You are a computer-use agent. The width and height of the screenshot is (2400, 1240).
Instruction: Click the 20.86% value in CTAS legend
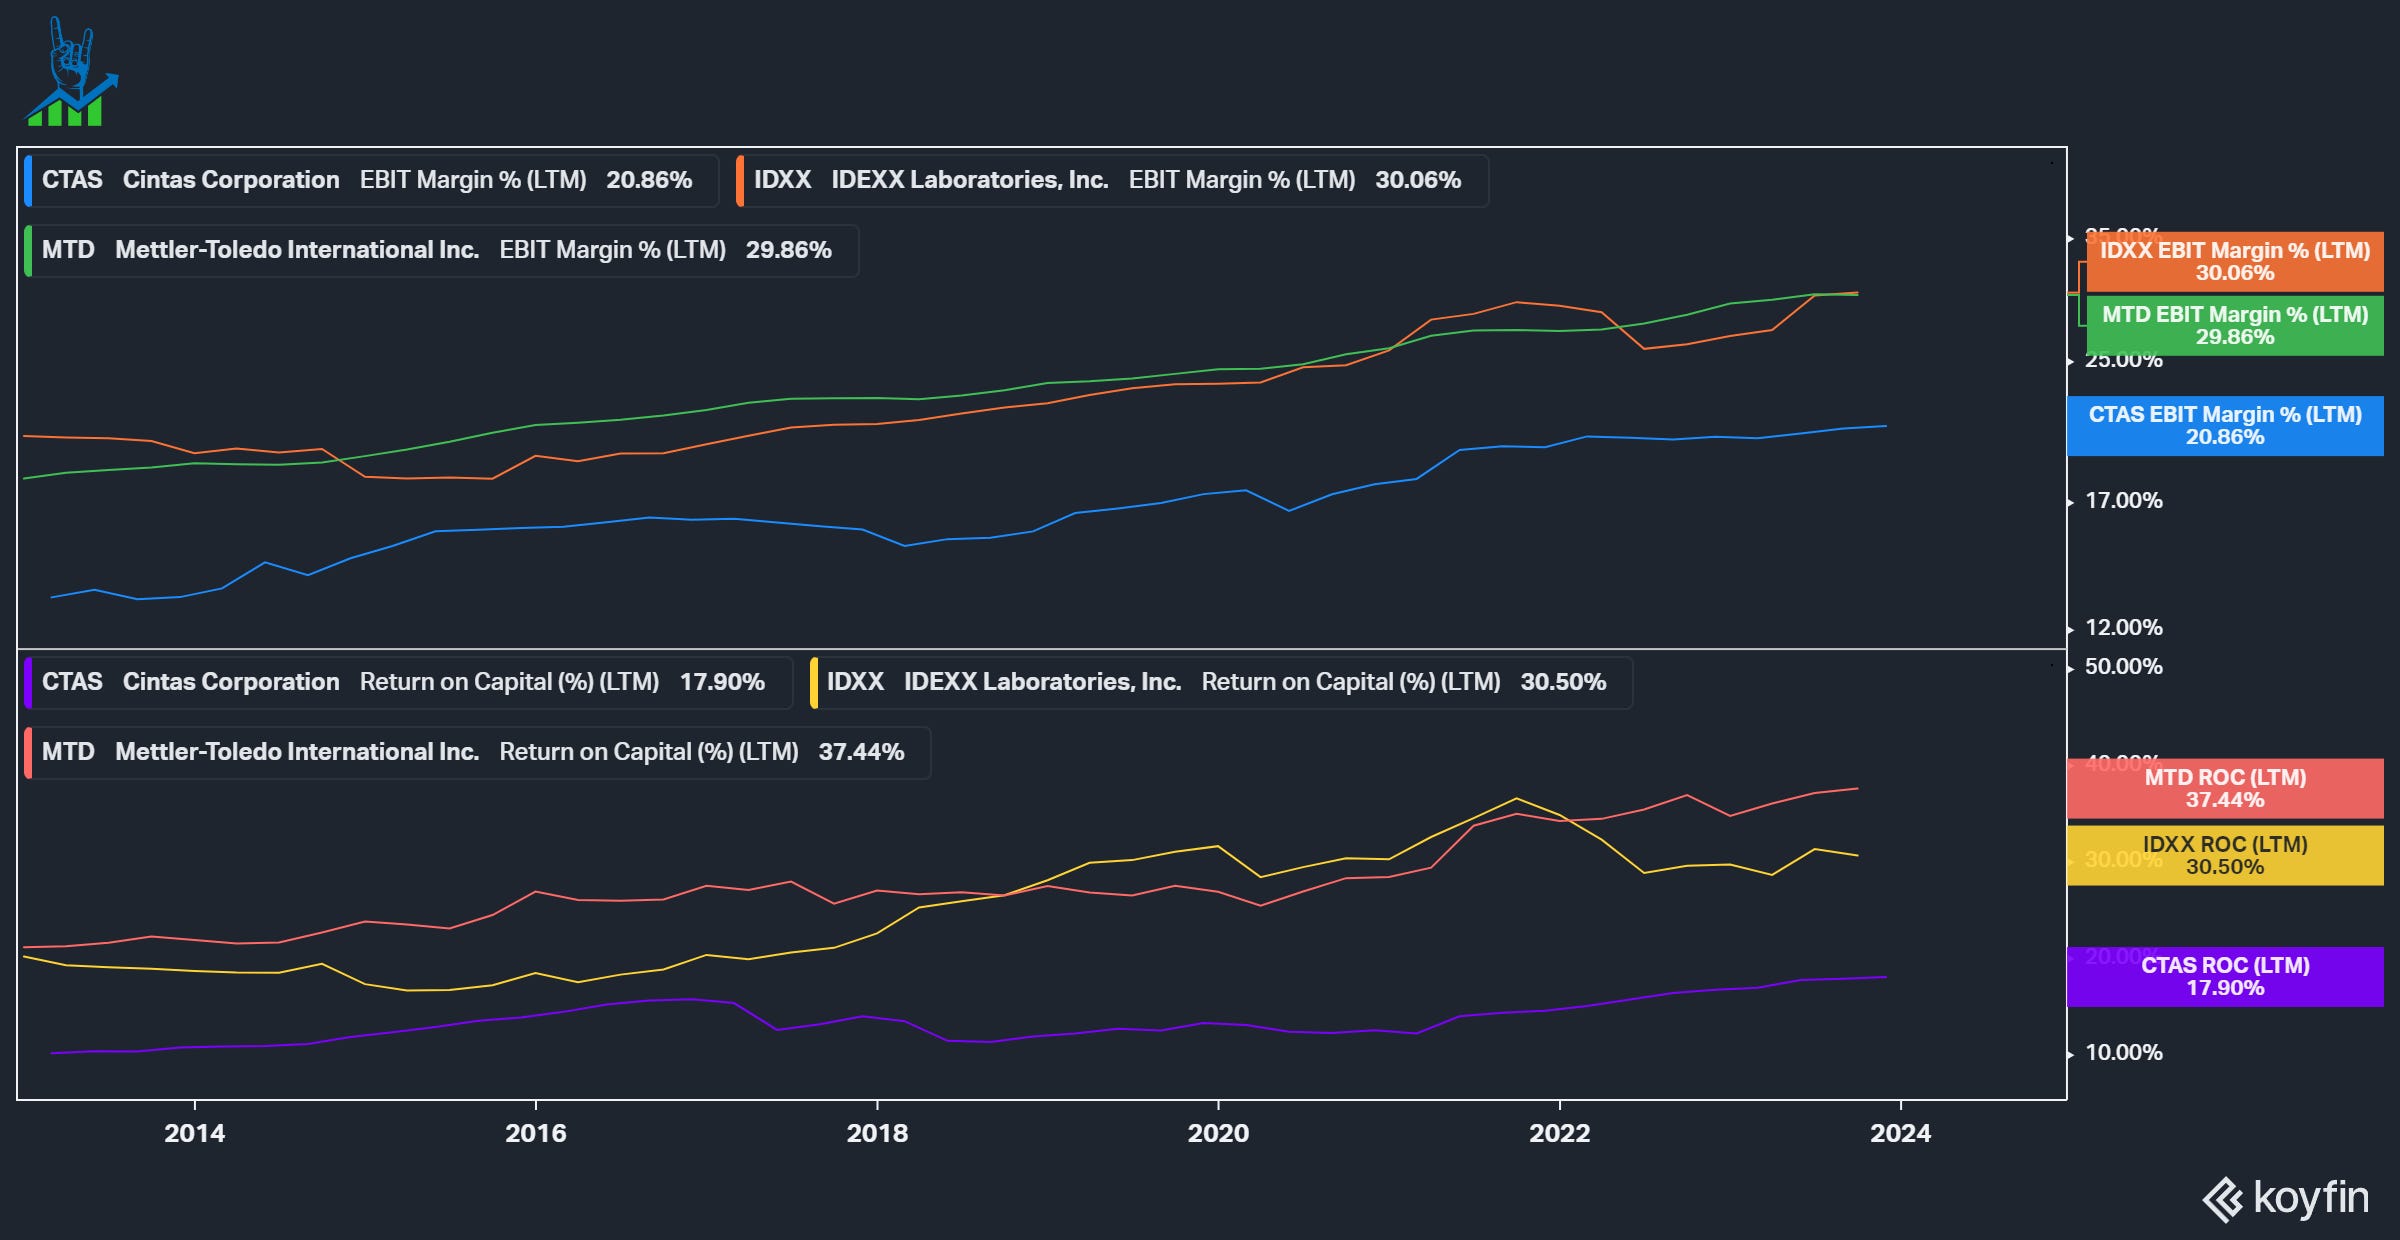pyautogui.click(x=649, y=181)
